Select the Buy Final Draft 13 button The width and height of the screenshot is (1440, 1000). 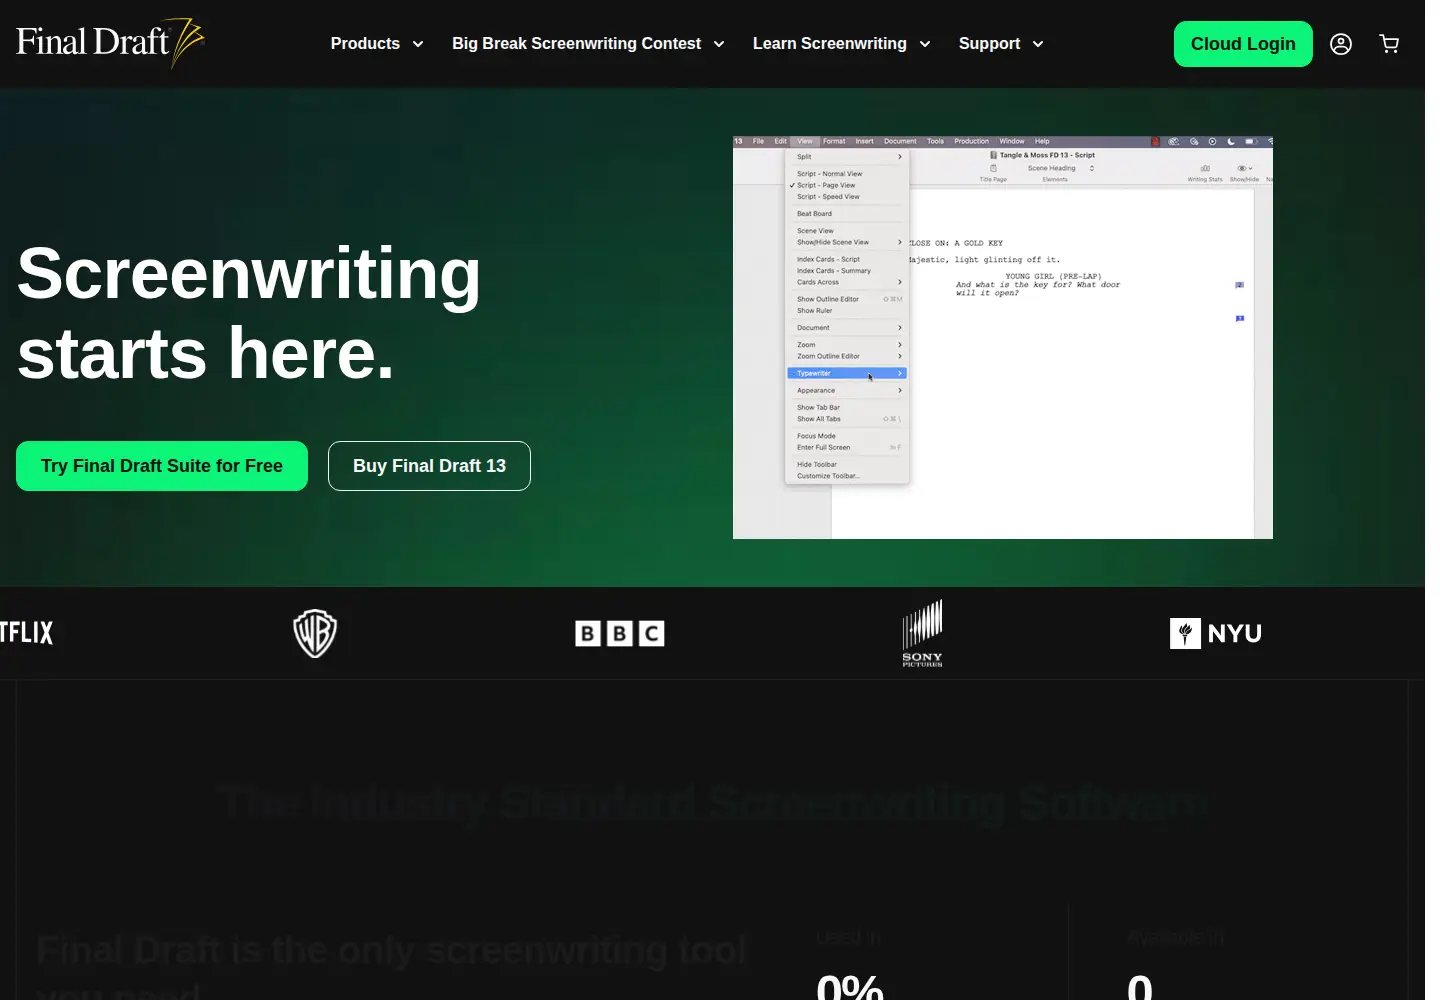coord(429,466)
